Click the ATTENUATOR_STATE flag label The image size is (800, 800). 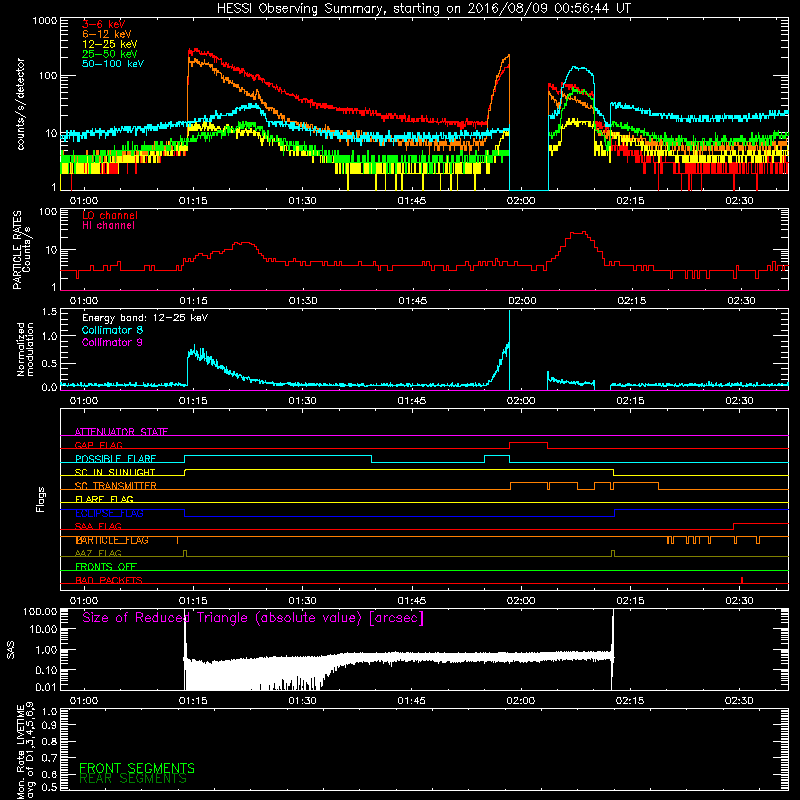click(121, 432)
